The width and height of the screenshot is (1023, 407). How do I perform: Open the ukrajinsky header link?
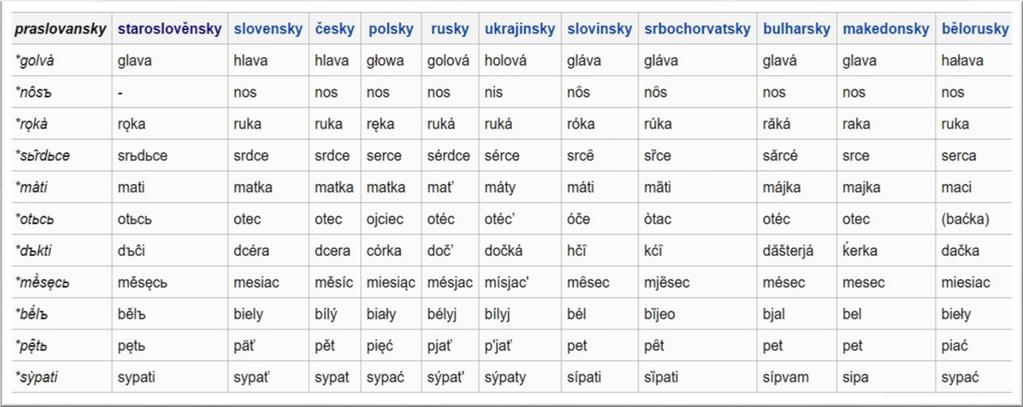coord(520,29)
